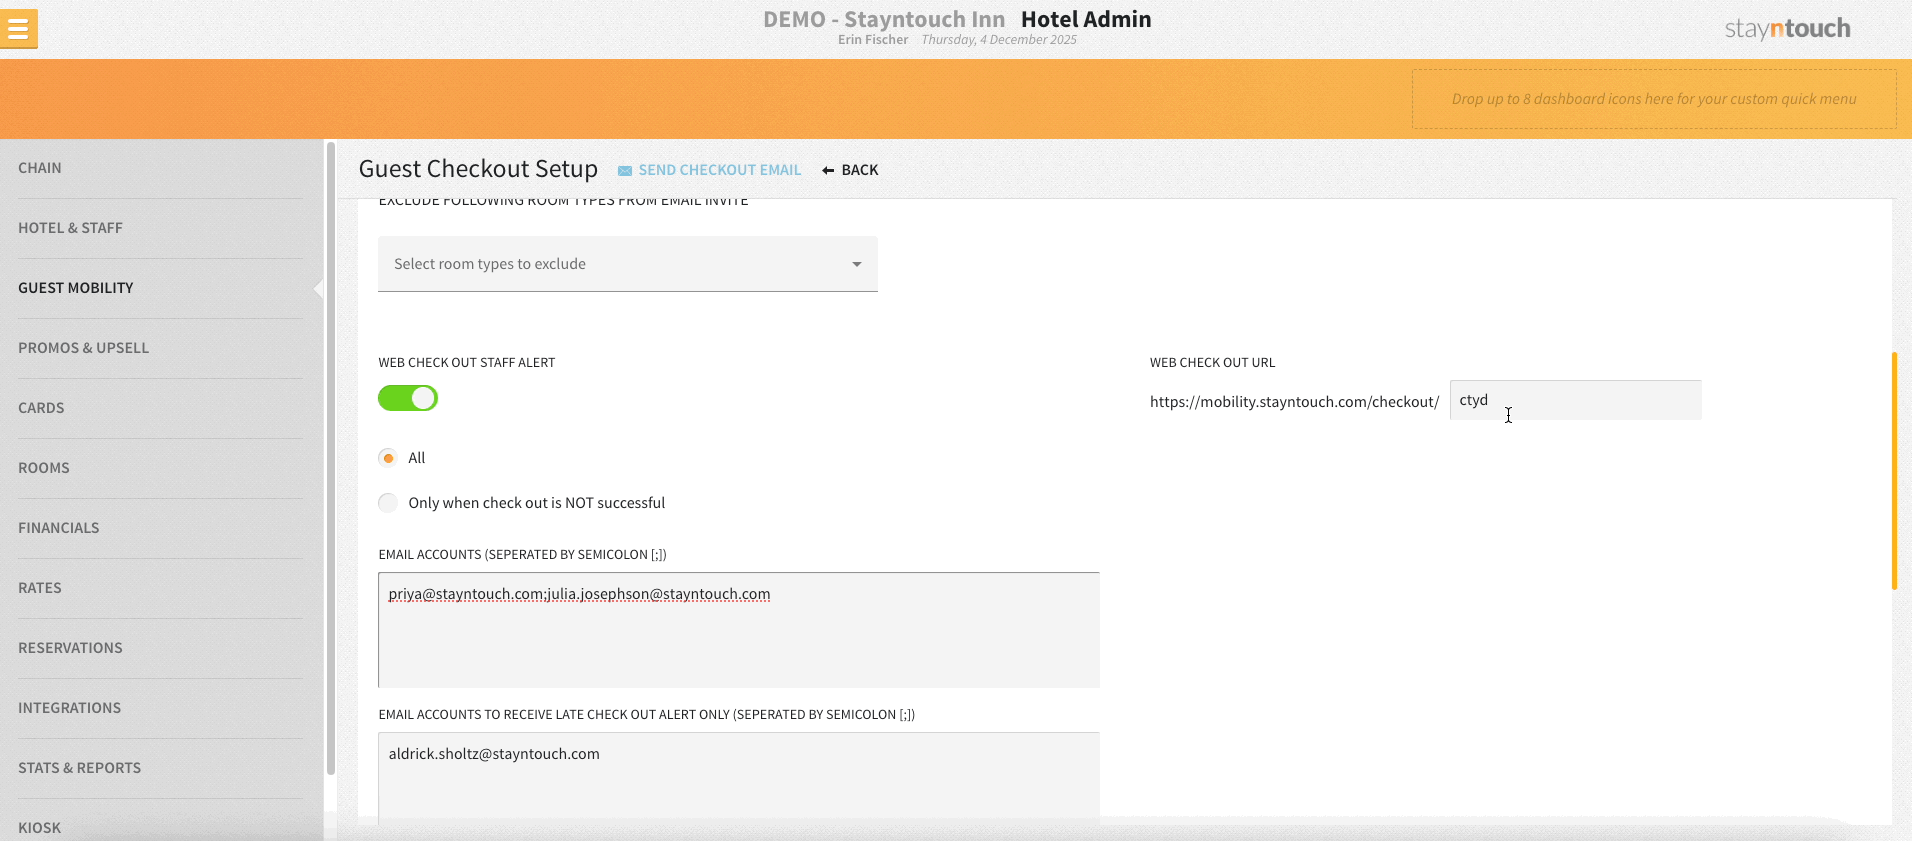Image resolution: width=1912 pixels, height=841 pixels.
Task: Open the Cards menu section
Action: (160, 408)
